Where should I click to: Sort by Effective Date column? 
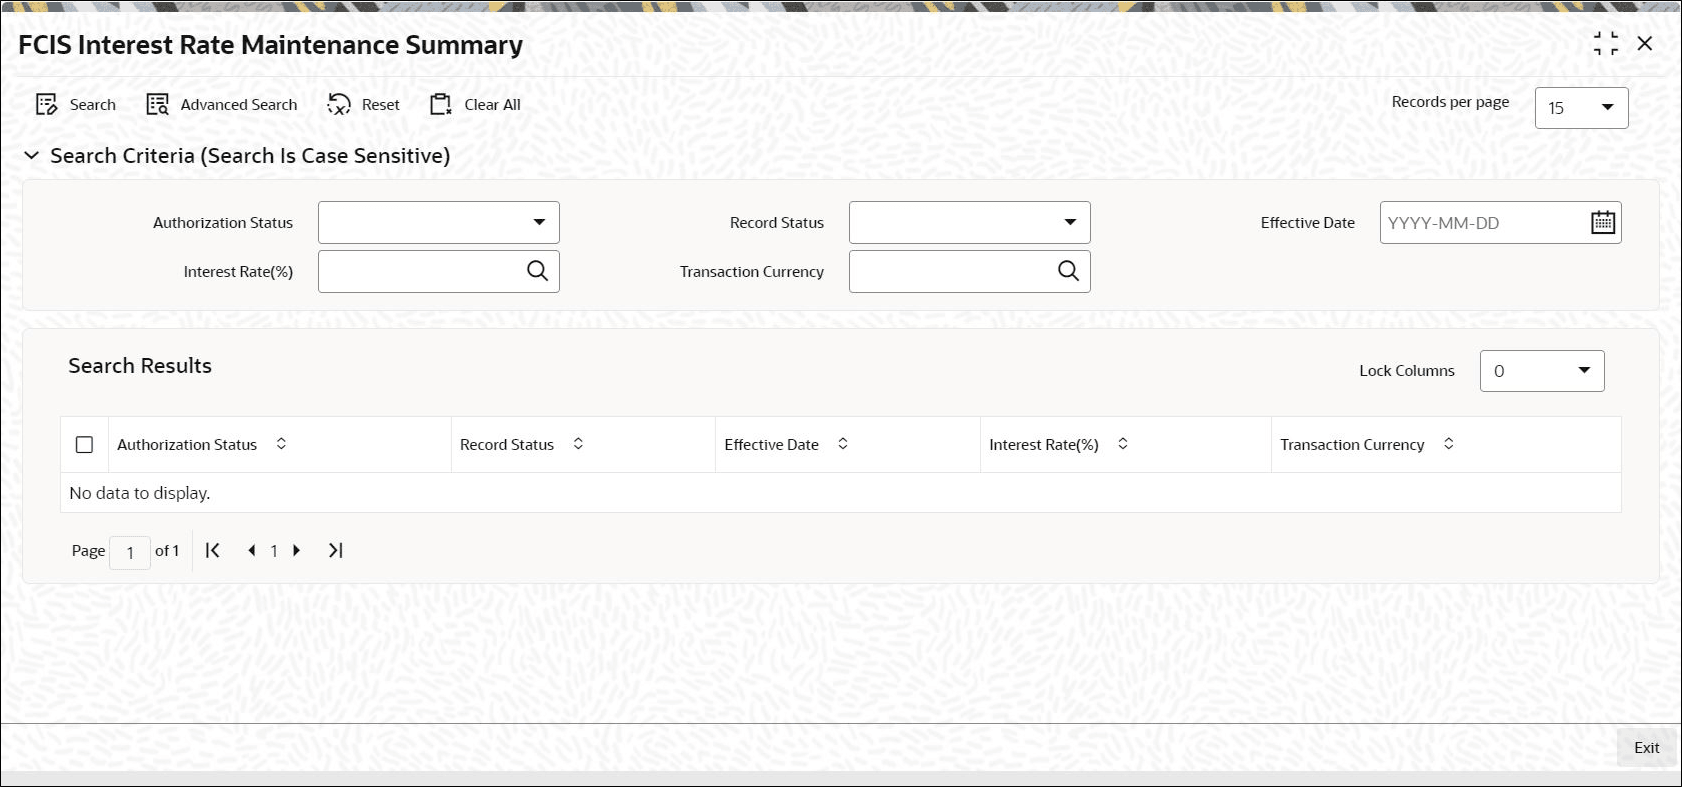[x=843, y=444]
